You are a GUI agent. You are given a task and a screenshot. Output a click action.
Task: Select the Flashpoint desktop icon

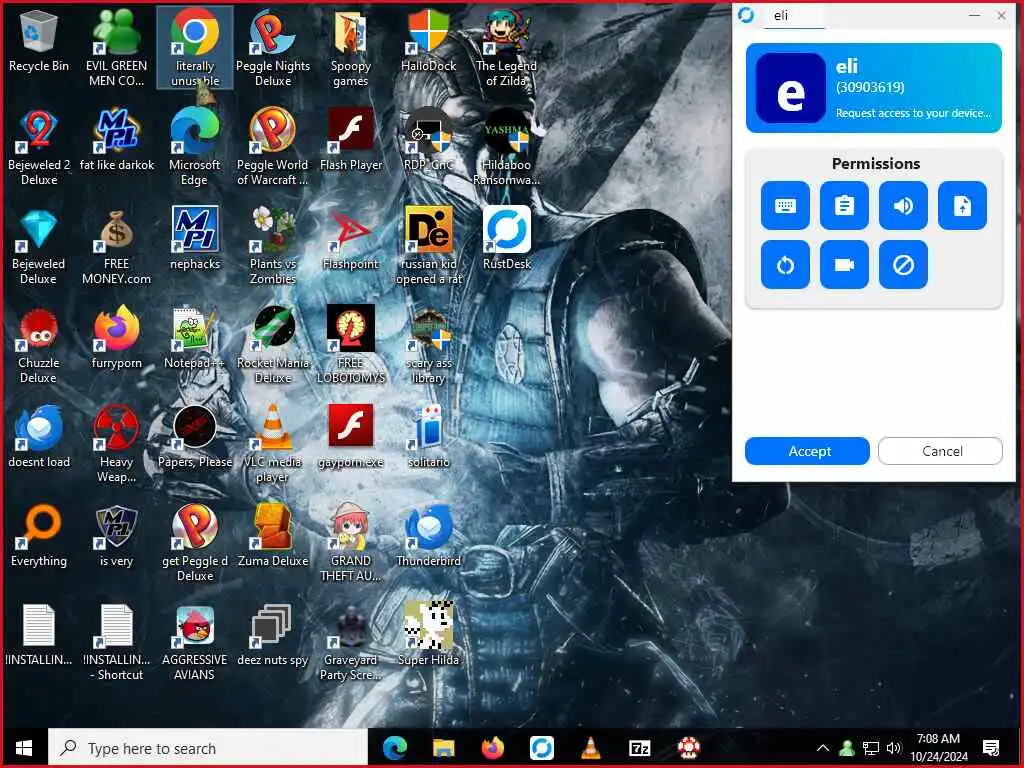(x=351, y=240)
